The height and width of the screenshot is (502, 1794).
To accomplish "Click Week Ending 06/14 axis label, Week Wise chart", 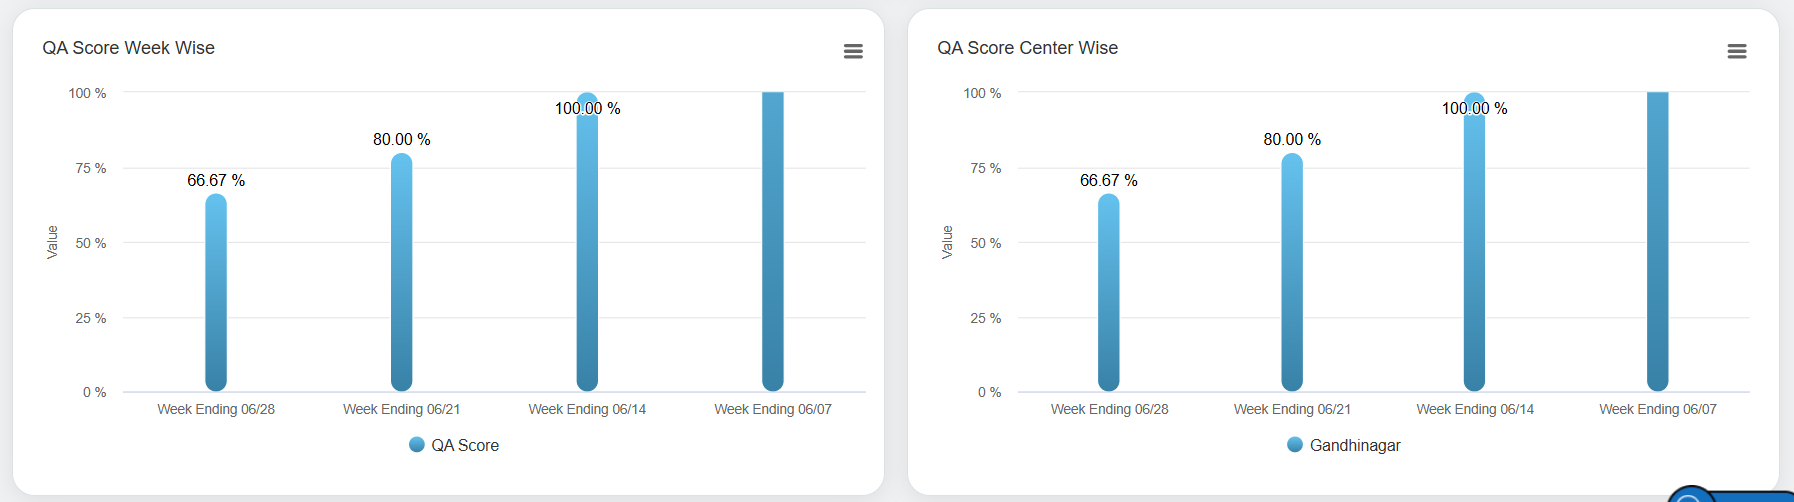I will tap(587, 409).
